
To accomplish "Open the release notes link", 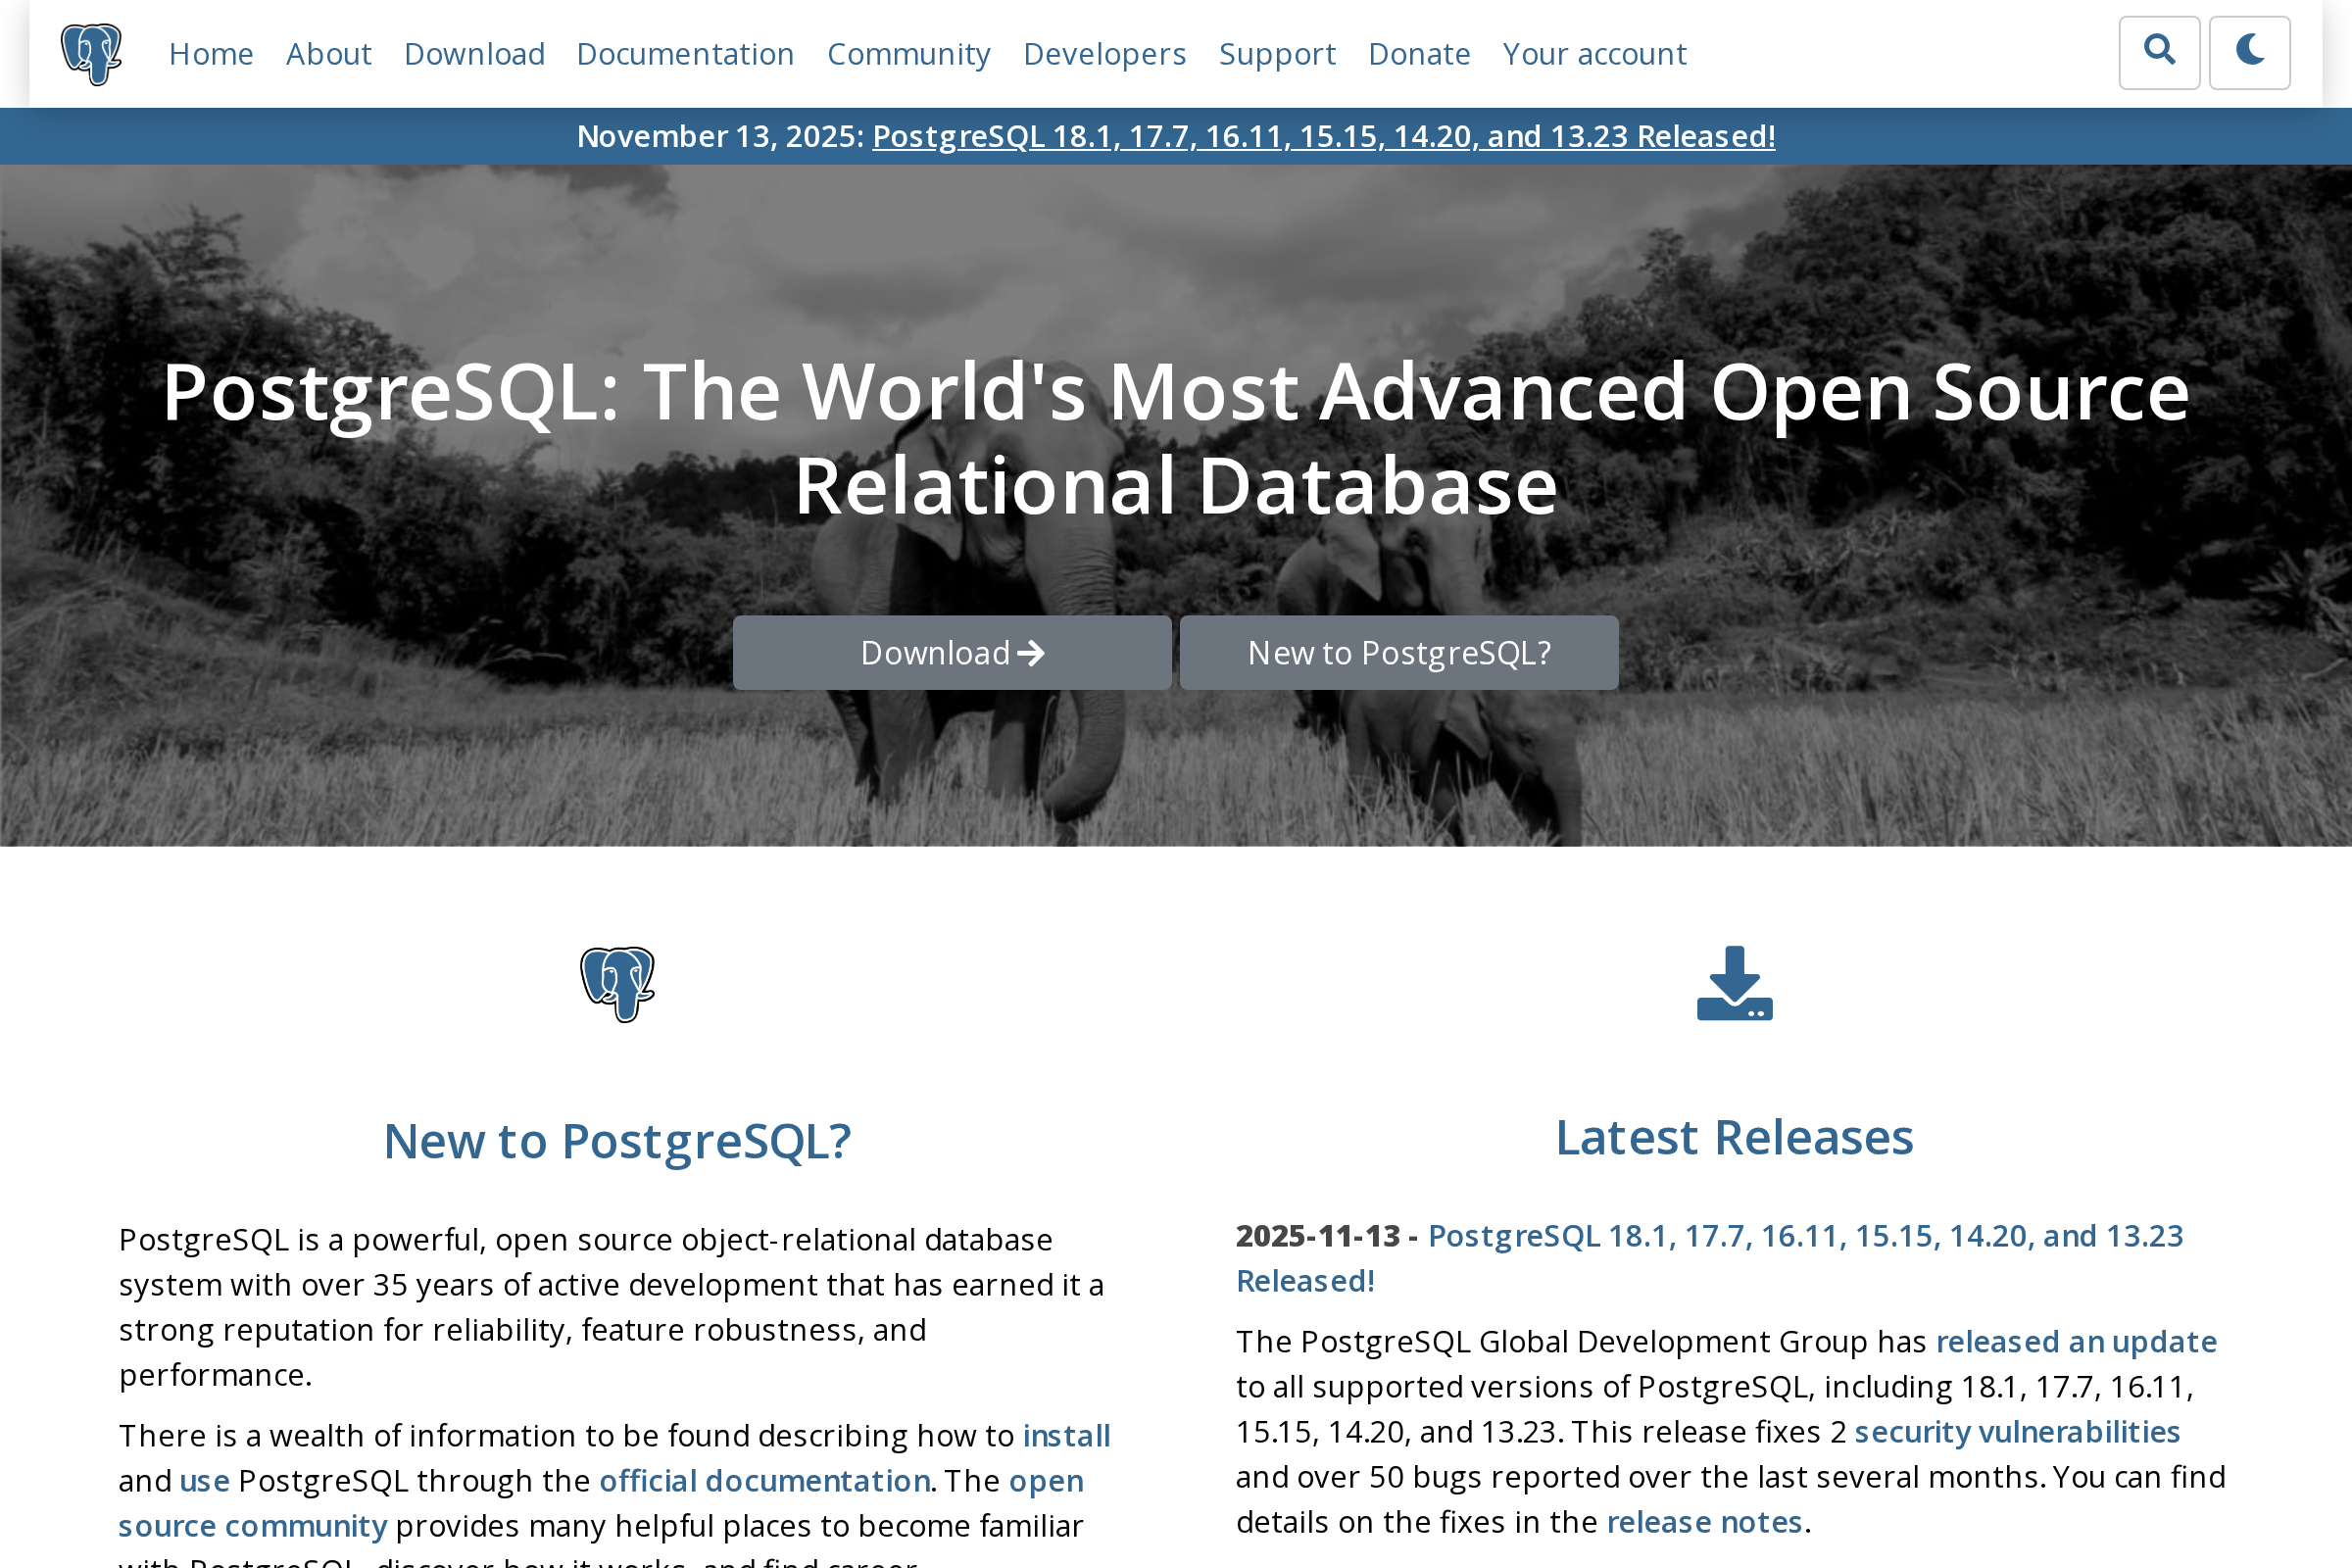I will [x=1705, y=1521].
